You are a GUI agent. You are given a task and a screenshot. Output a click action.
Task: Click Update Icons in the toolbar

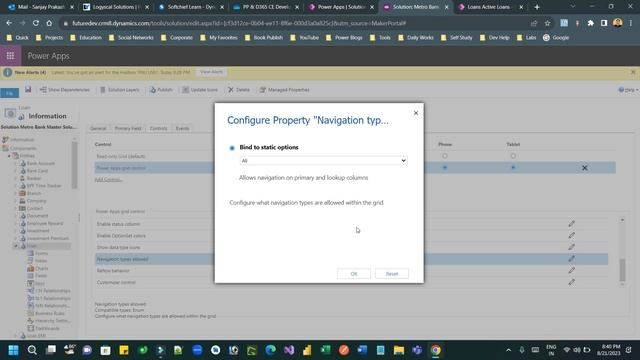[200, 90]
